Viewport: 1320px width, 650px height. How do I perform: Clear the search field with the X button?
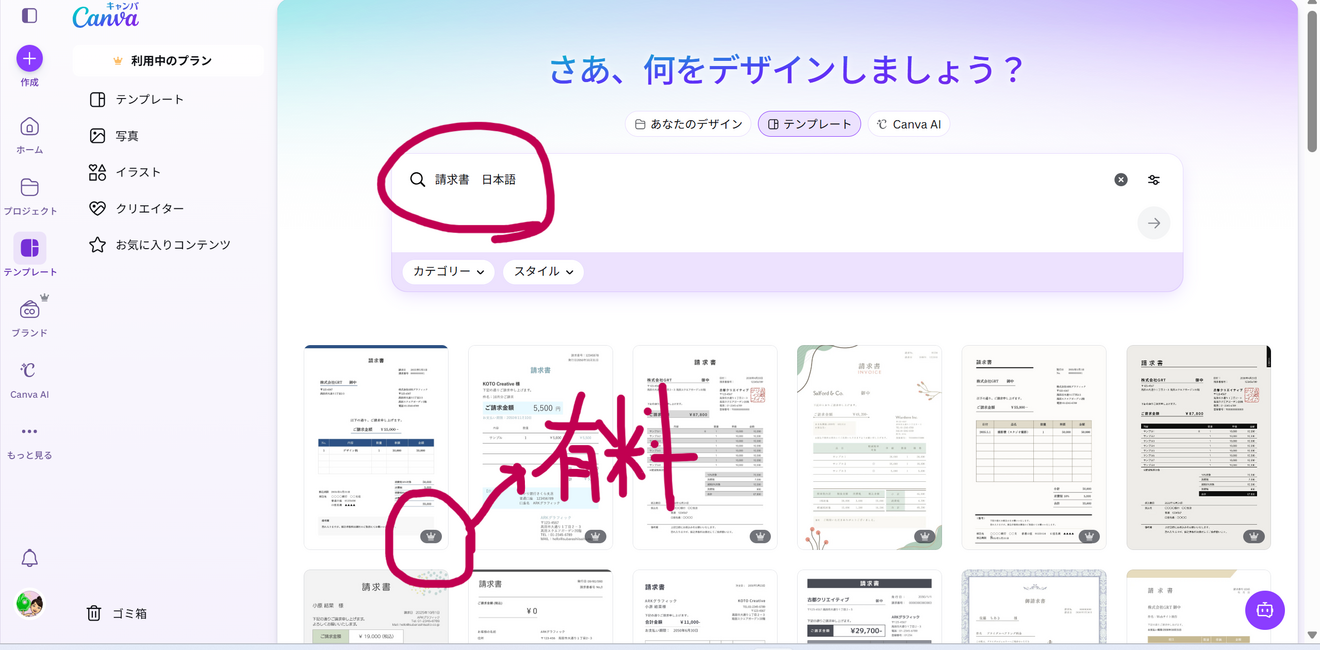[1120, 179]
